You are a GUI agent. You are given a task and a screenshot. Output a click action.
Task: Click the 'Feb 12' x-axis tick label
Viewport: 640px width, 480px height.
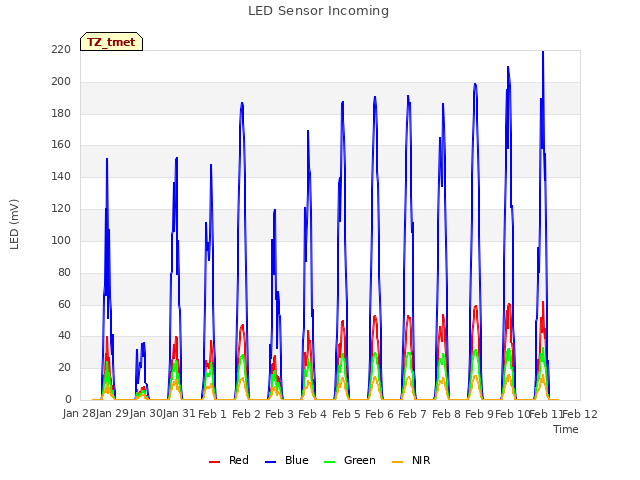[580, 414]
